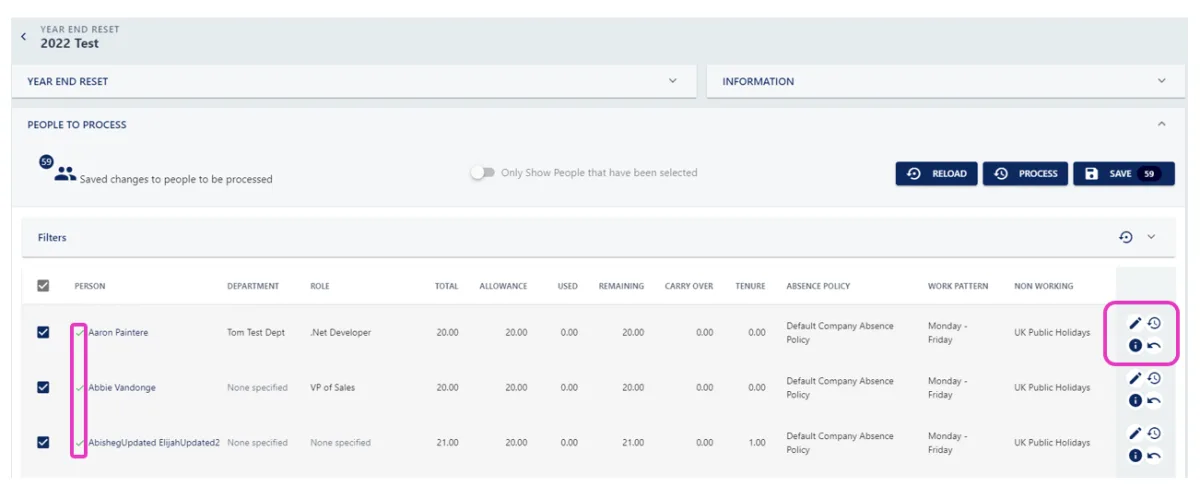Click the 21.00 total for AbishegUpdated ElijahUpdated2
The height and width of the screenshot is (499, 1200).
point(447,442)
